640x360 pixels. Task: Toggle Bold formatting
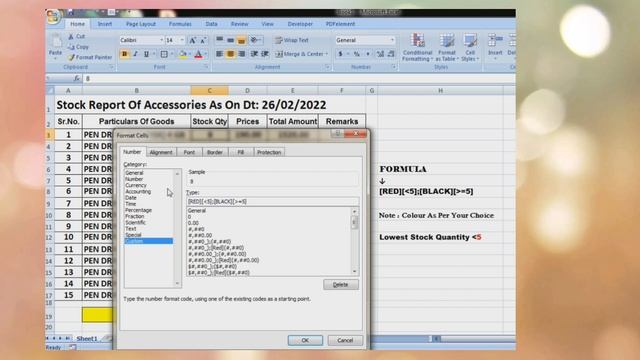tap(124, 54)
